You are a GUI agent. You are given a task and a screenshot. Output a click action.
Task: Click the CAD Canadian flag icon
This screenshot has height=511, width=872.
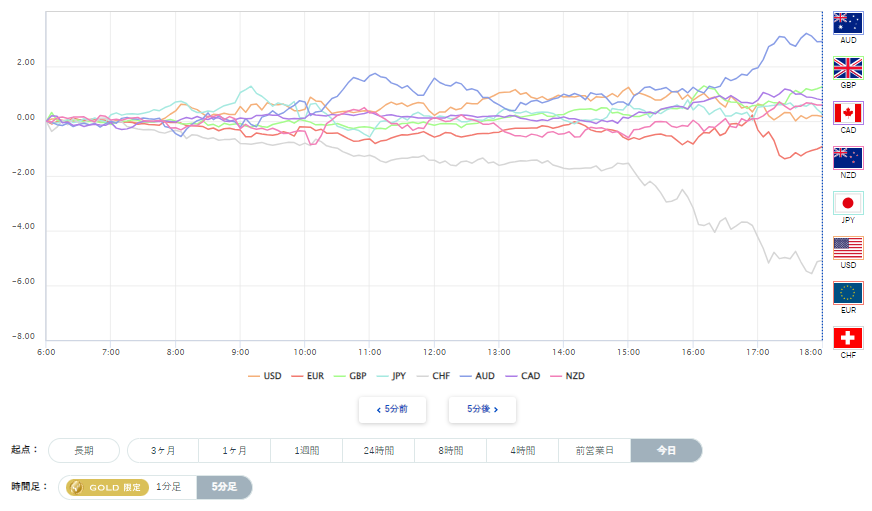click(x=848, y=113)
